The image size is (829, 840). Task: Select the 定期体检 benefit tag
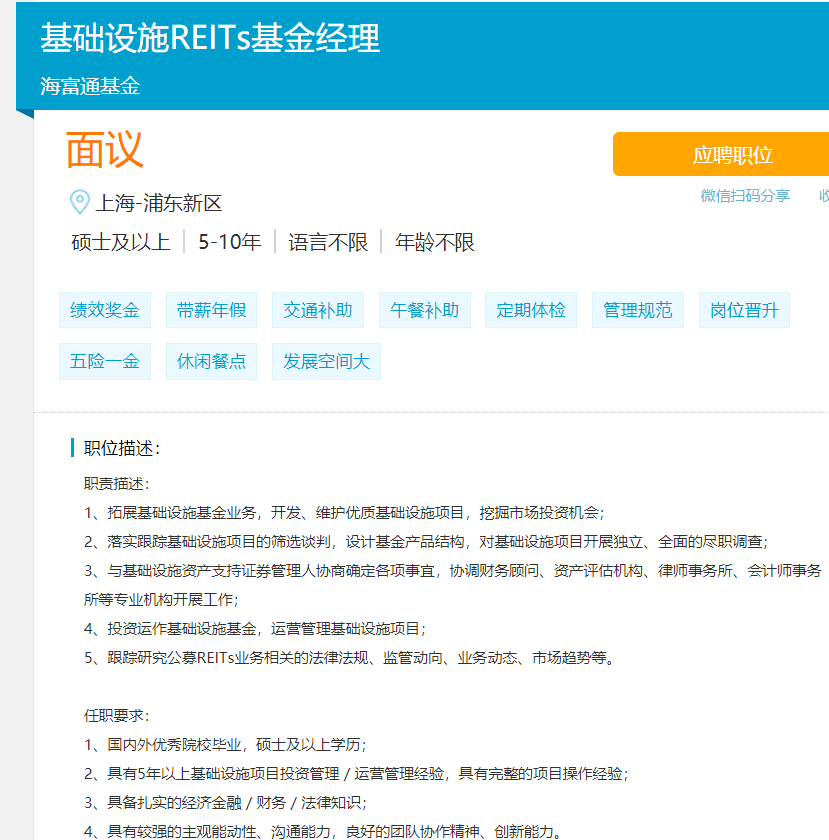tap(530, 309)
